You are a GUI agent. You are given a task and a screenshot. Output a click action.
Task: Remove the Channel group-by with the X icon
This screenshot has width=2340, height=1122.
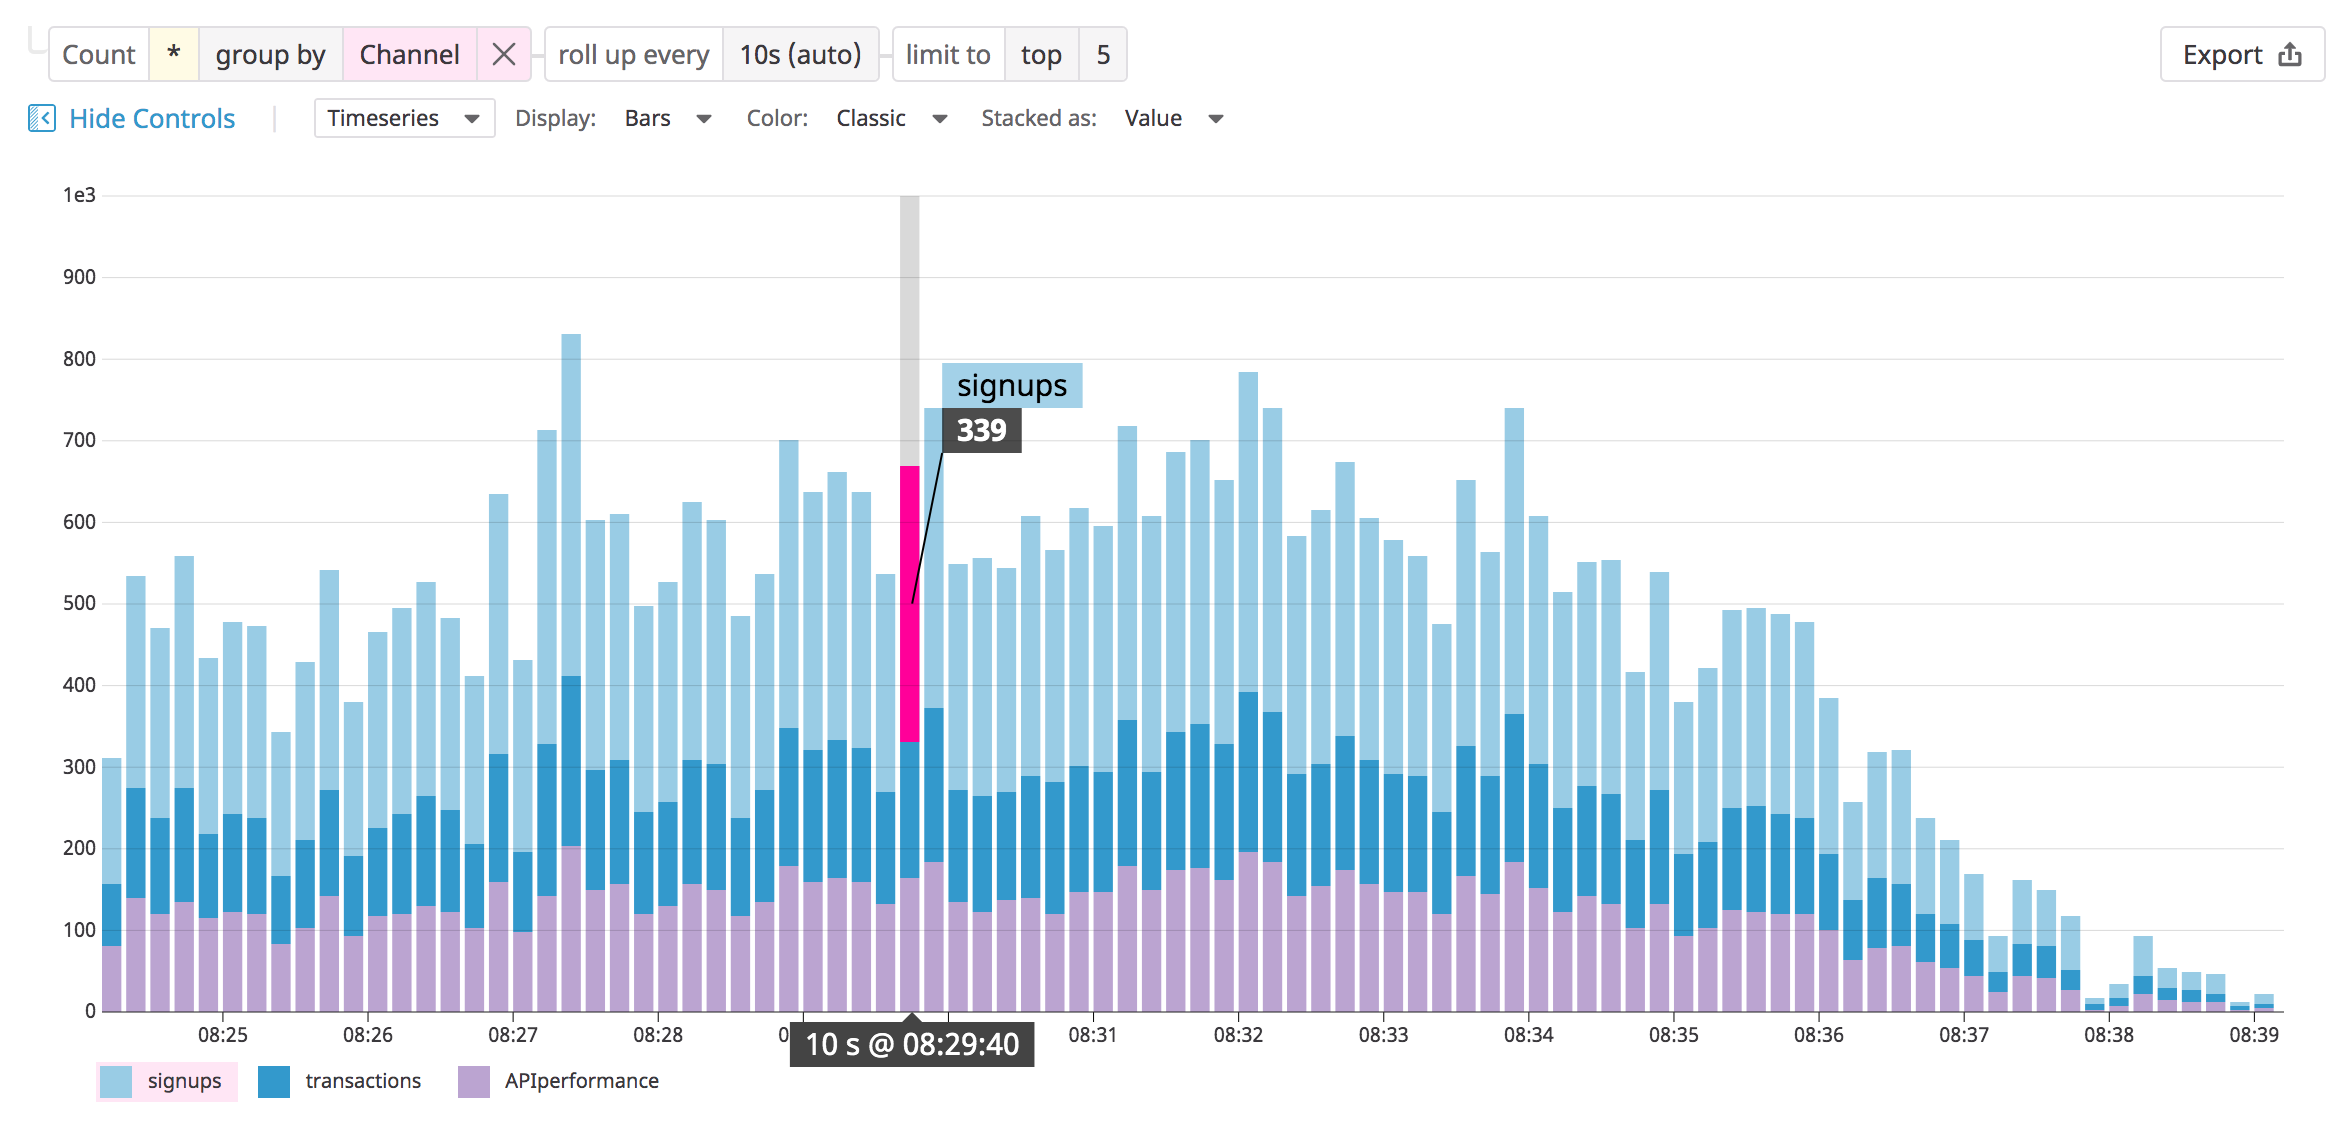point(503,55)
